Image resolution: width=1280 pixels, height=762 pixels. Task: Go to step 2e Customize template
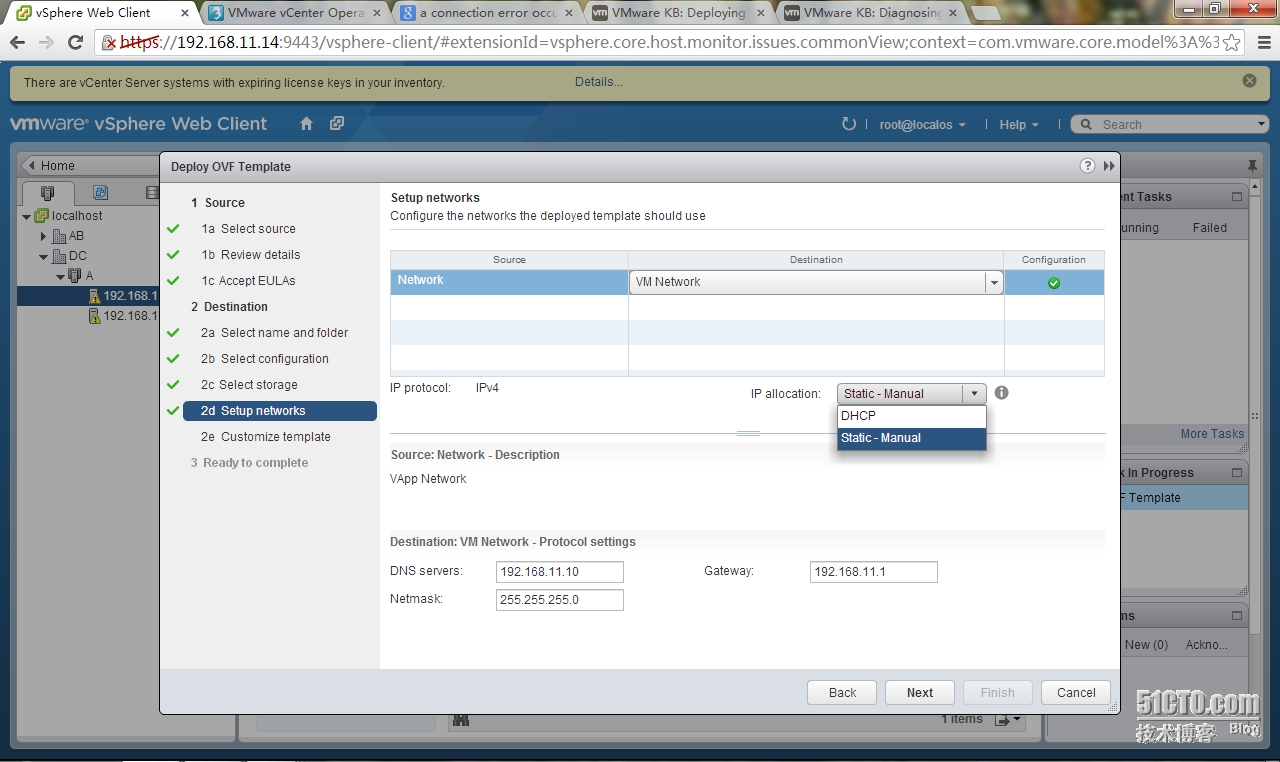click(x=266, y=437)
